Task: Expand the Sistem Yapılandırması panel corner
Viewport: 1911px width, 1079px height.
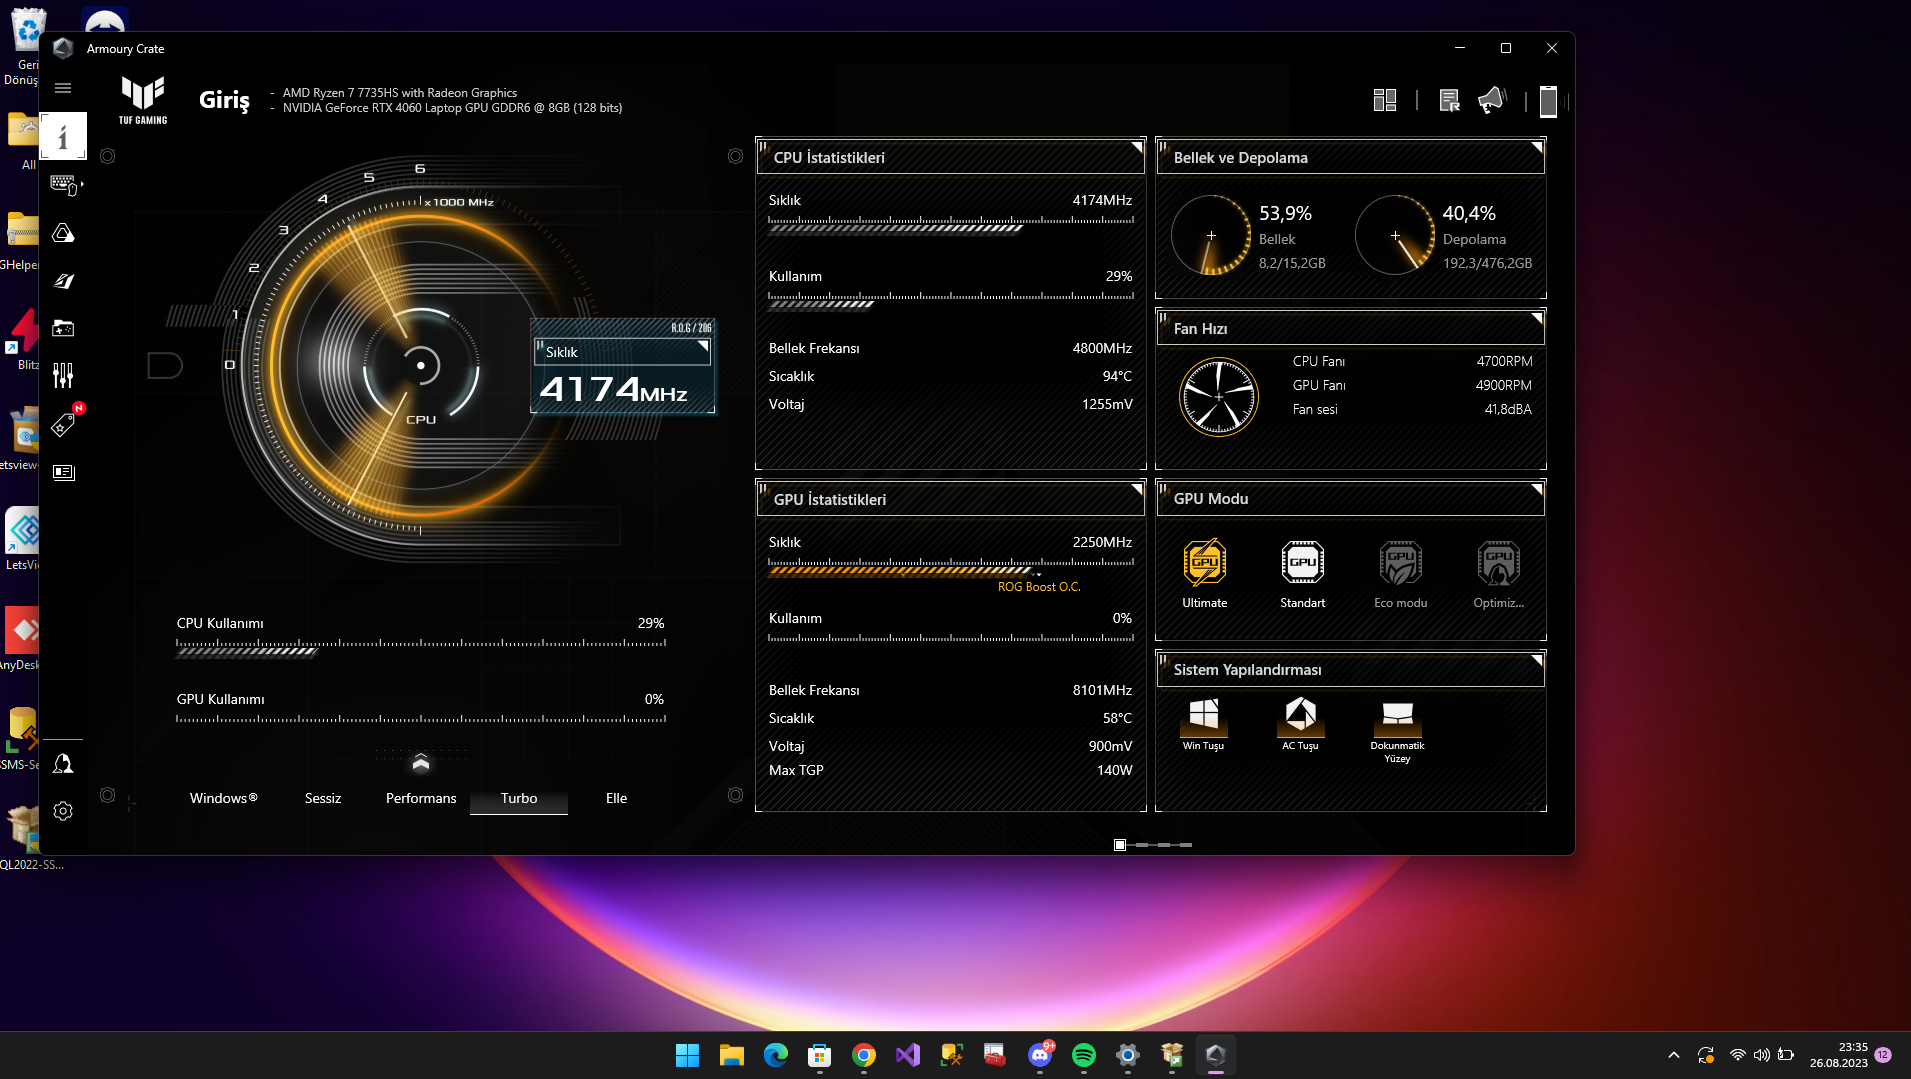Action: coord(1537,660)
